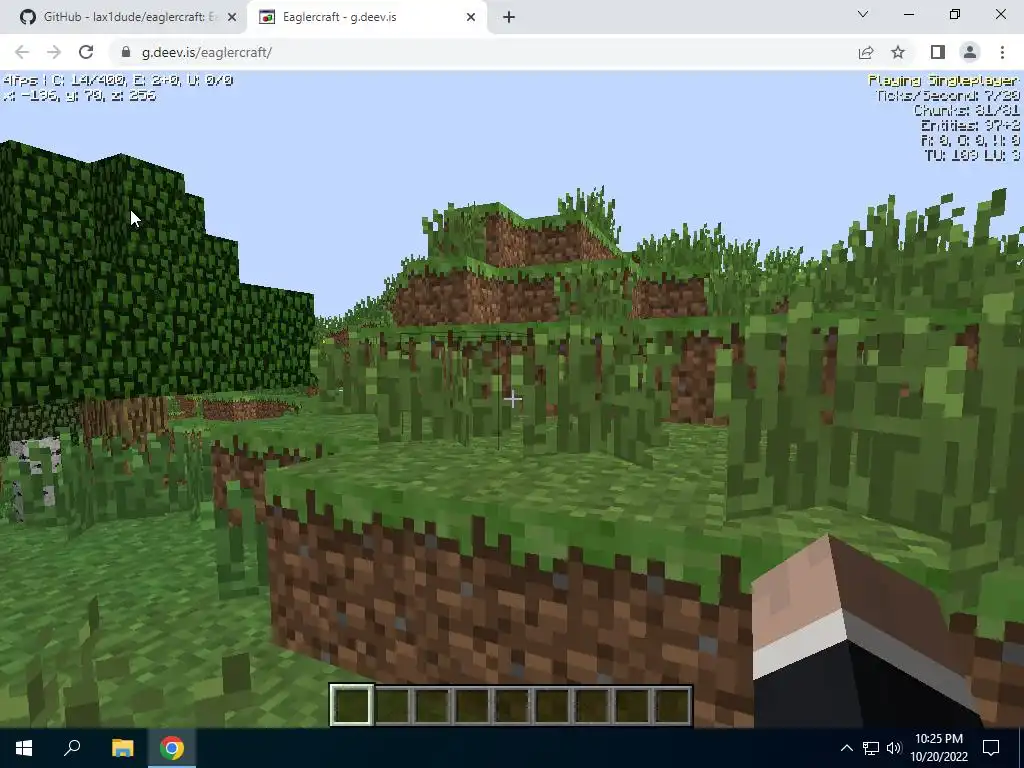
Task: Switch to the GitHub lax1dude/eaglercraft tab
Action: (x=124, y=17)
